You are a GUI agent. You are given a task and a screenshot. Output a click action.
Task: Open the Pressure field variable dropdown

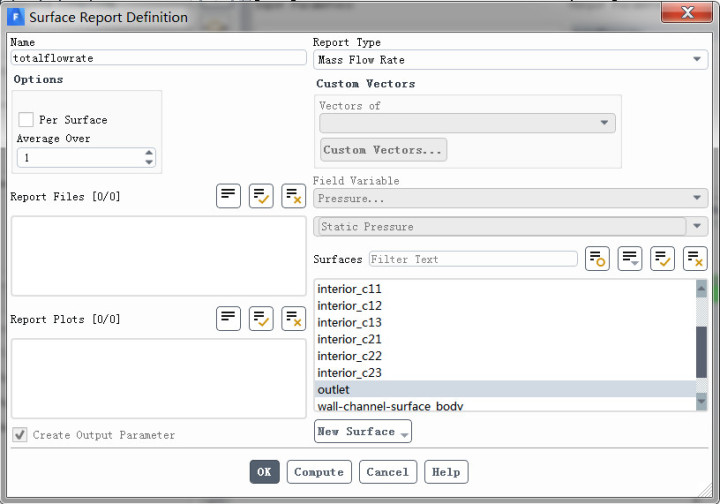510,198
